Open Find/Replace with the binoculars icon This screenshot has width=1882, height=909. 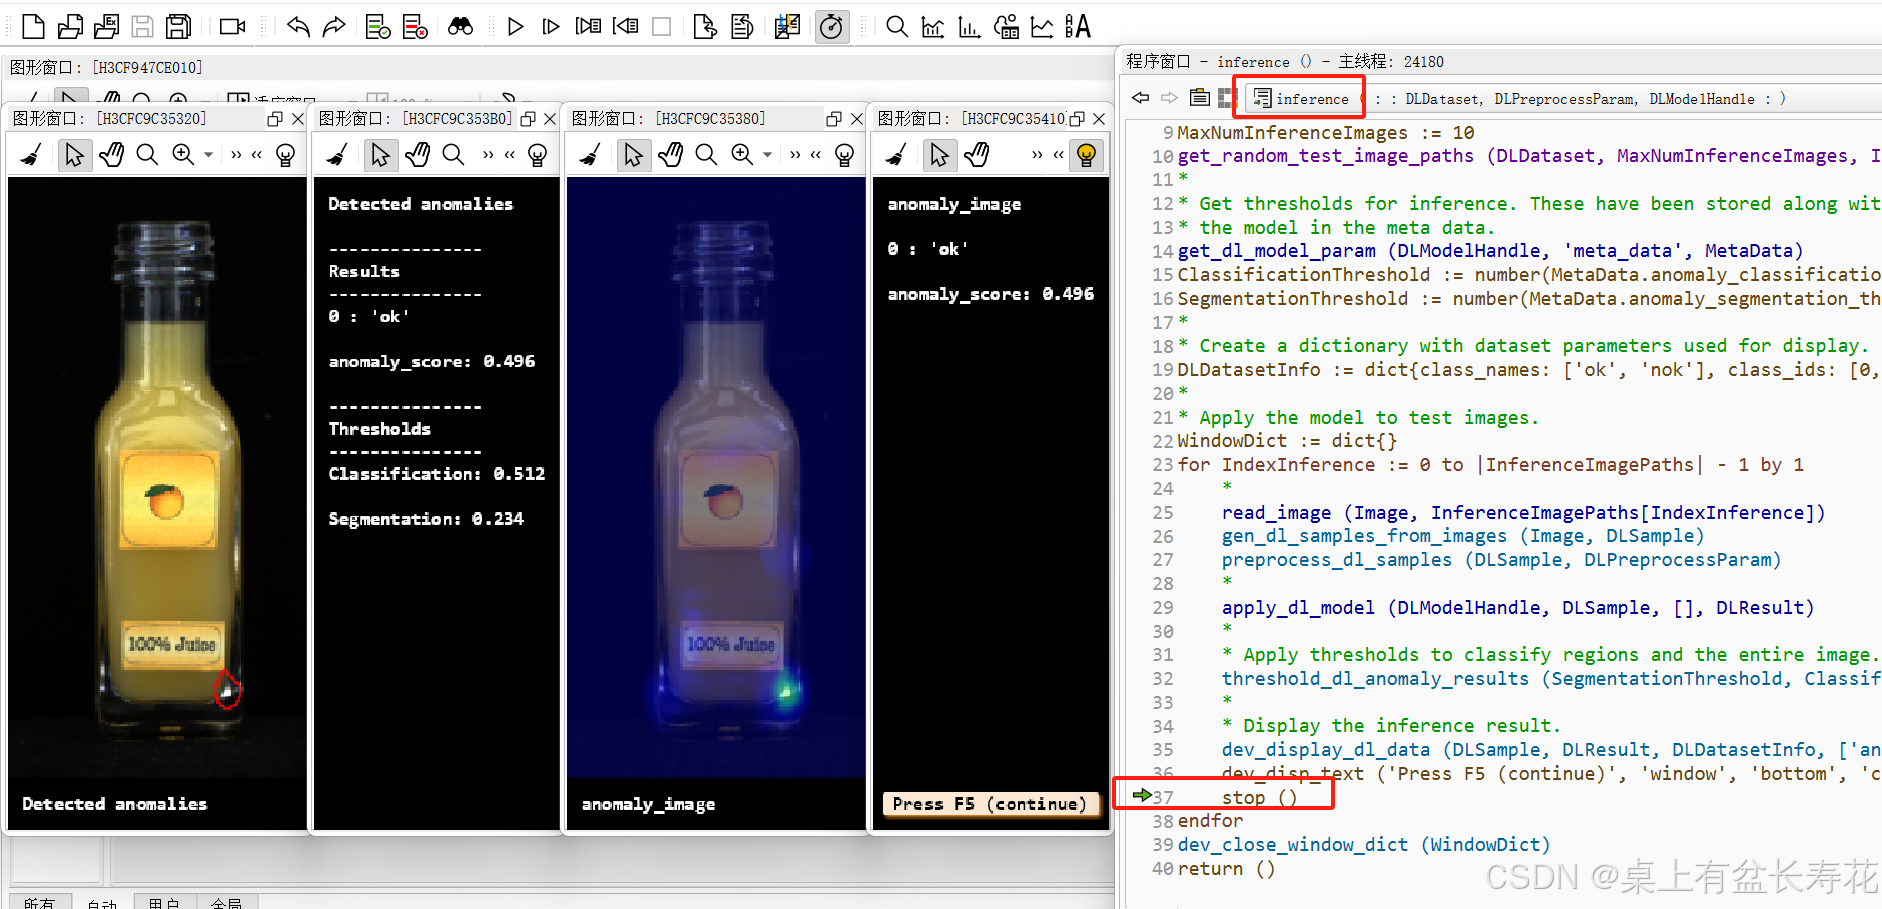460,27
